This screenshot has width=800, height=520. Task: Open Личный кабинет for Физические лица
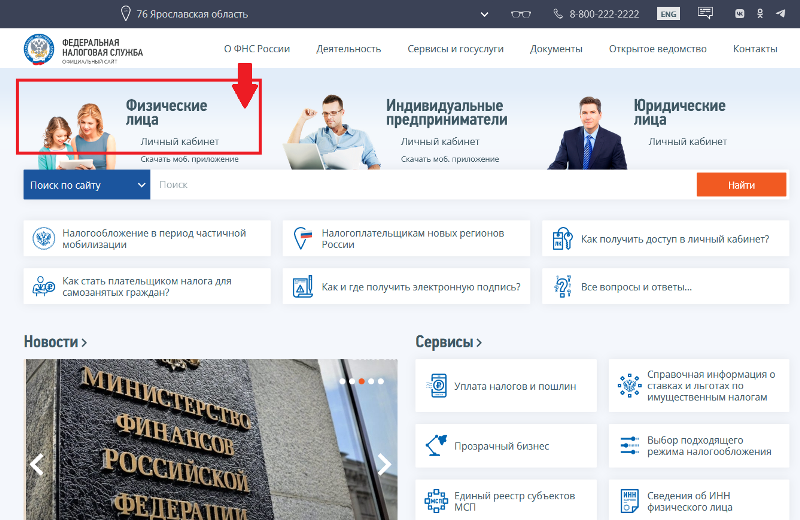(180, 141)
